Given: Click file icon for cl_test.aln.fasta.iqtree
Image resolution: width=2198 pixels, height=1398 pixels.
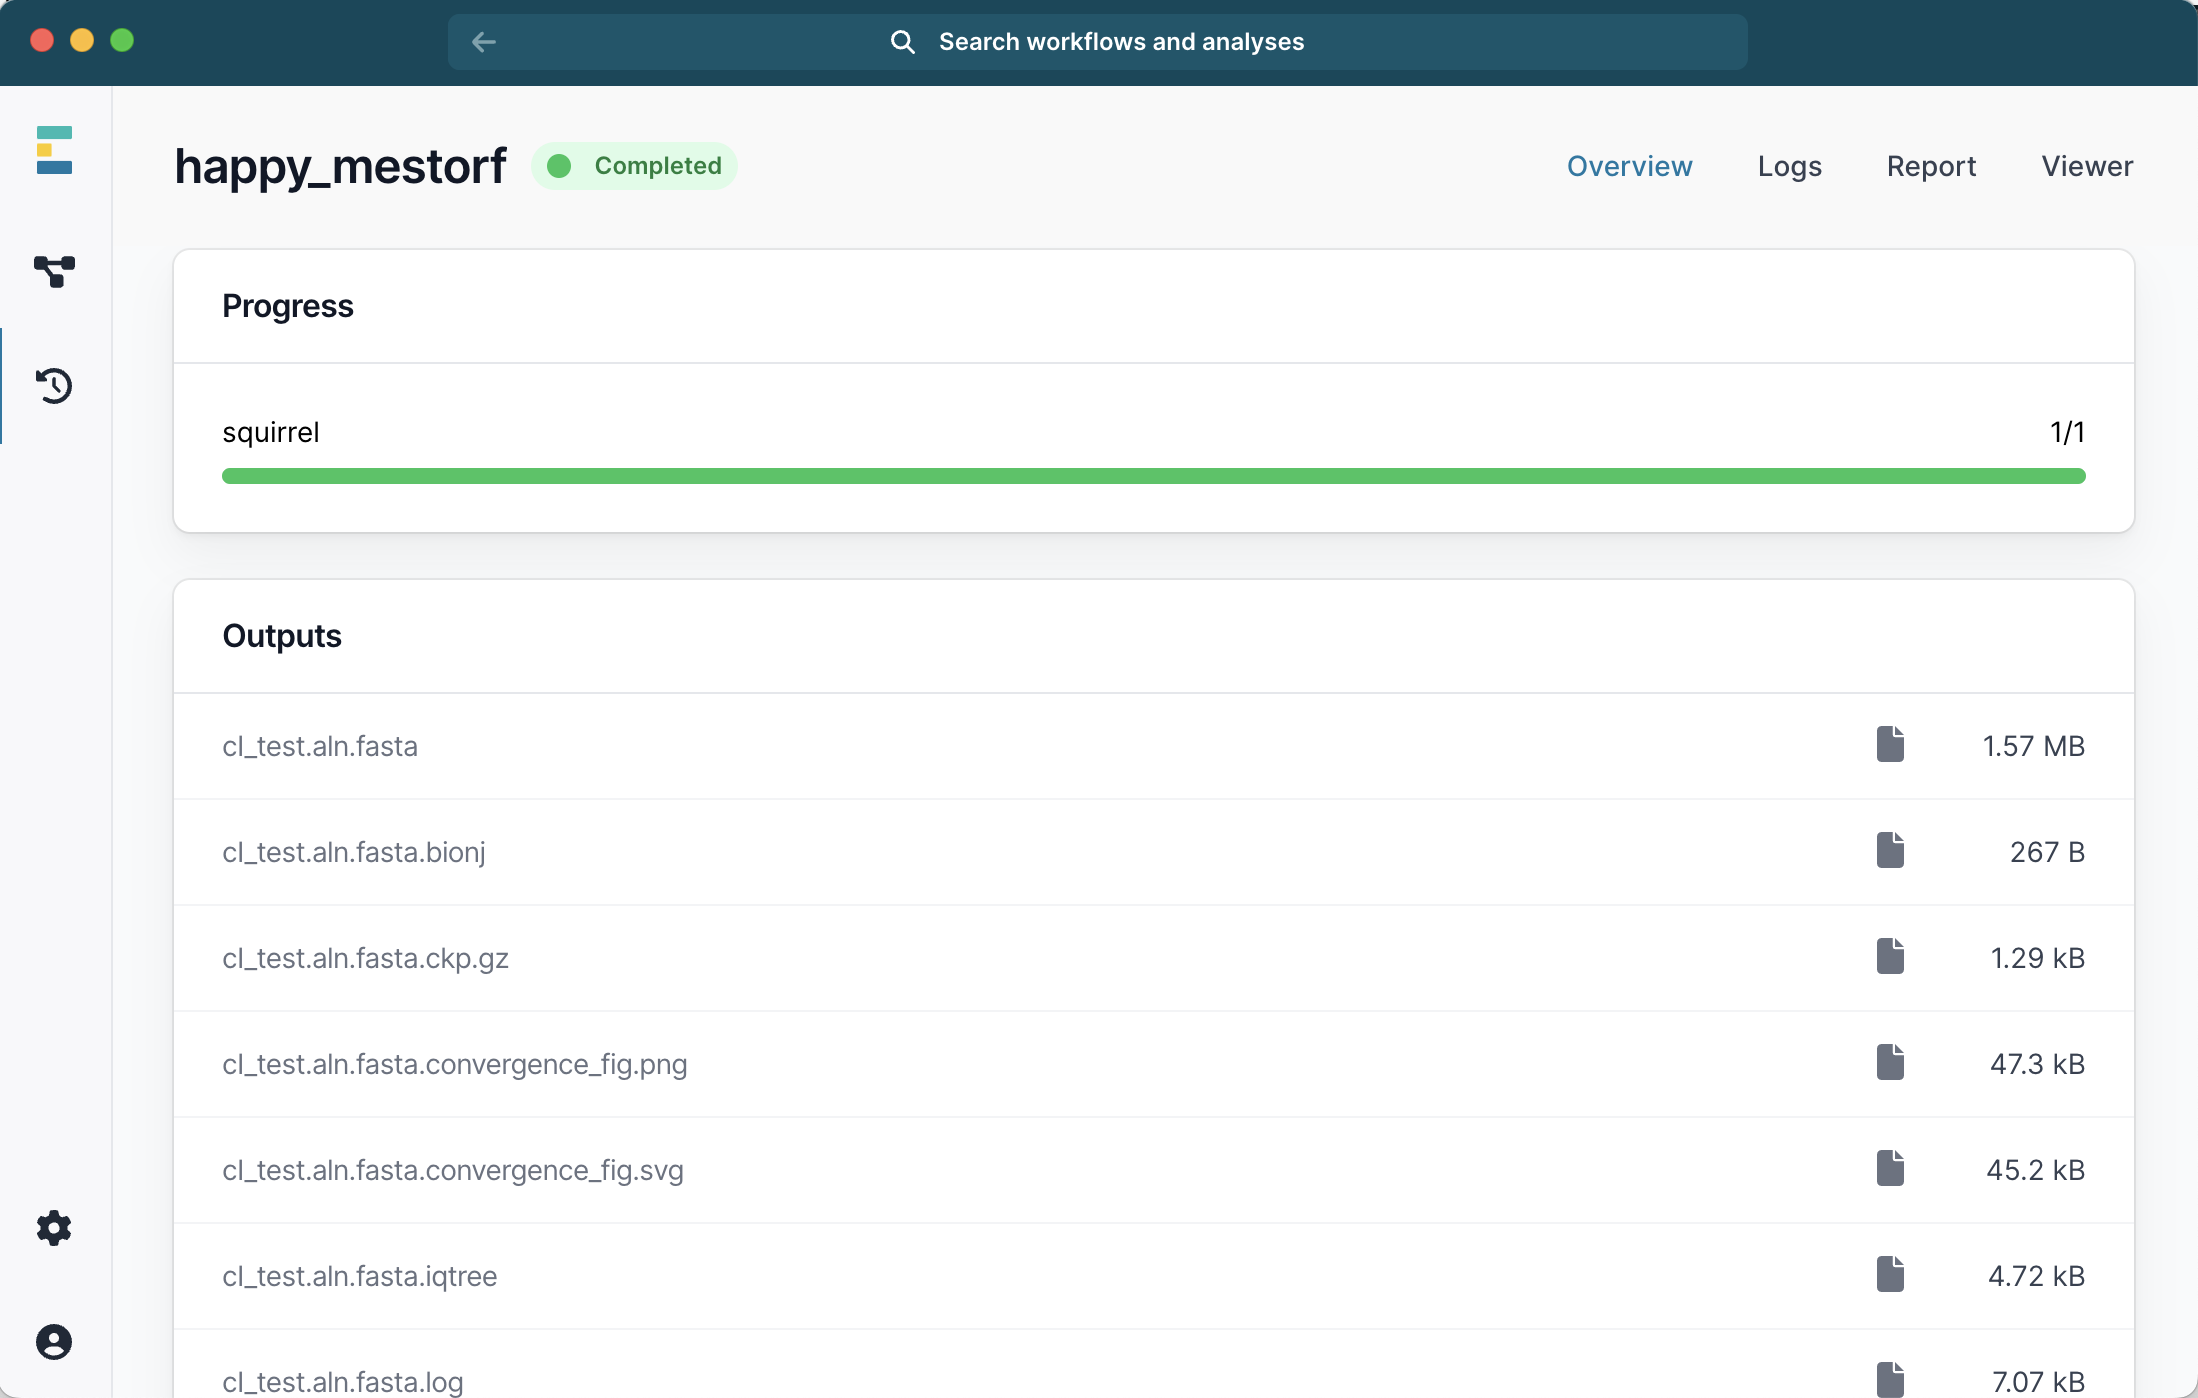Looking at the screenshot, I should (x=1890, y=1275).
